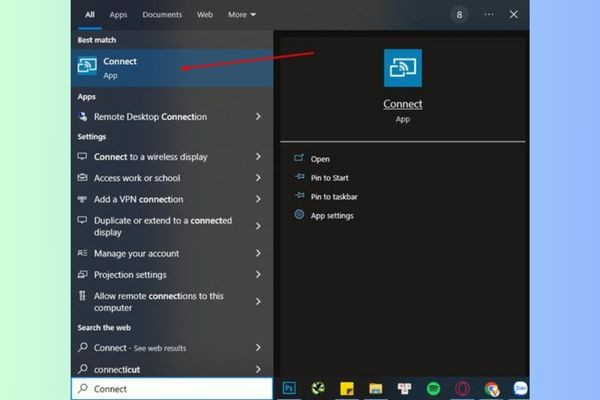Viewport: 600px width, 400px height.
Task: Open the More filter dropdown
Action: tap(242, 15)
